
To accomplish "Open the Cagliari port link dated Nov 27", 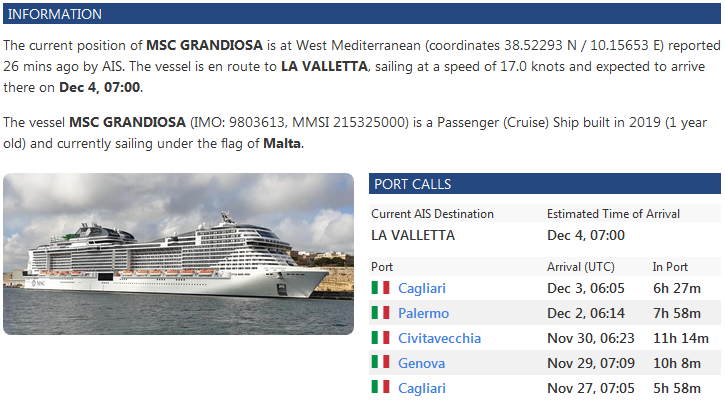I will click(x=422, y=388).
